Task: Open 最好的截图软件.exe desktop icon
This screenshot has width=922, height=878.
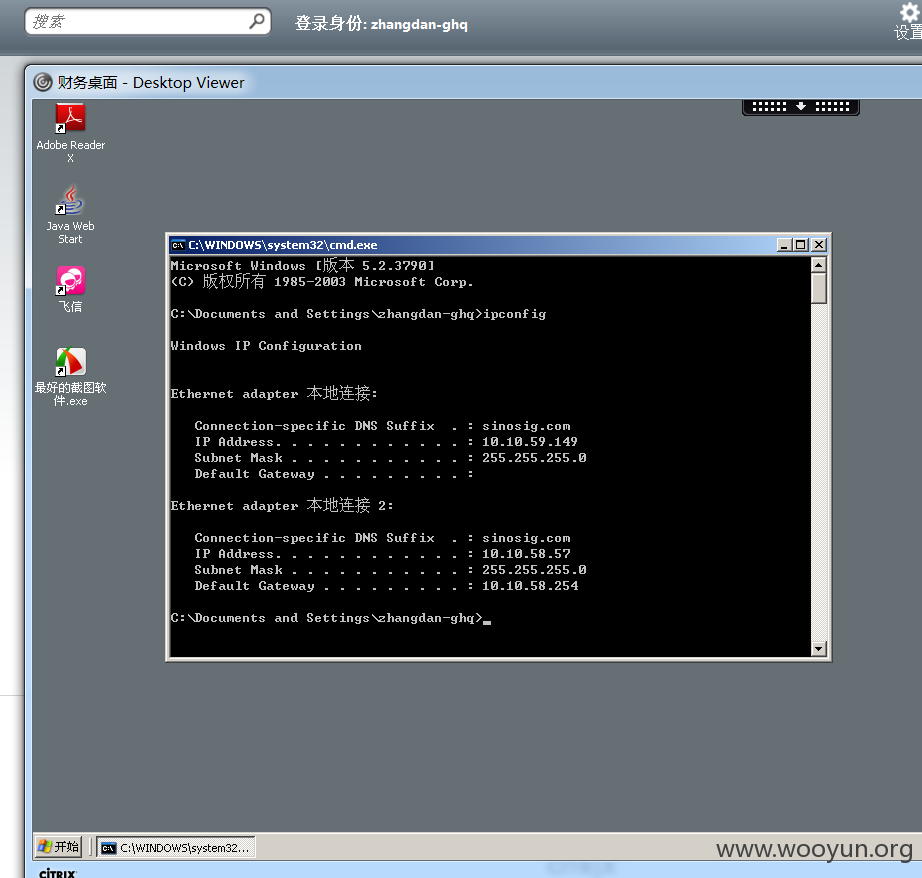Action: tap(71, 376)
